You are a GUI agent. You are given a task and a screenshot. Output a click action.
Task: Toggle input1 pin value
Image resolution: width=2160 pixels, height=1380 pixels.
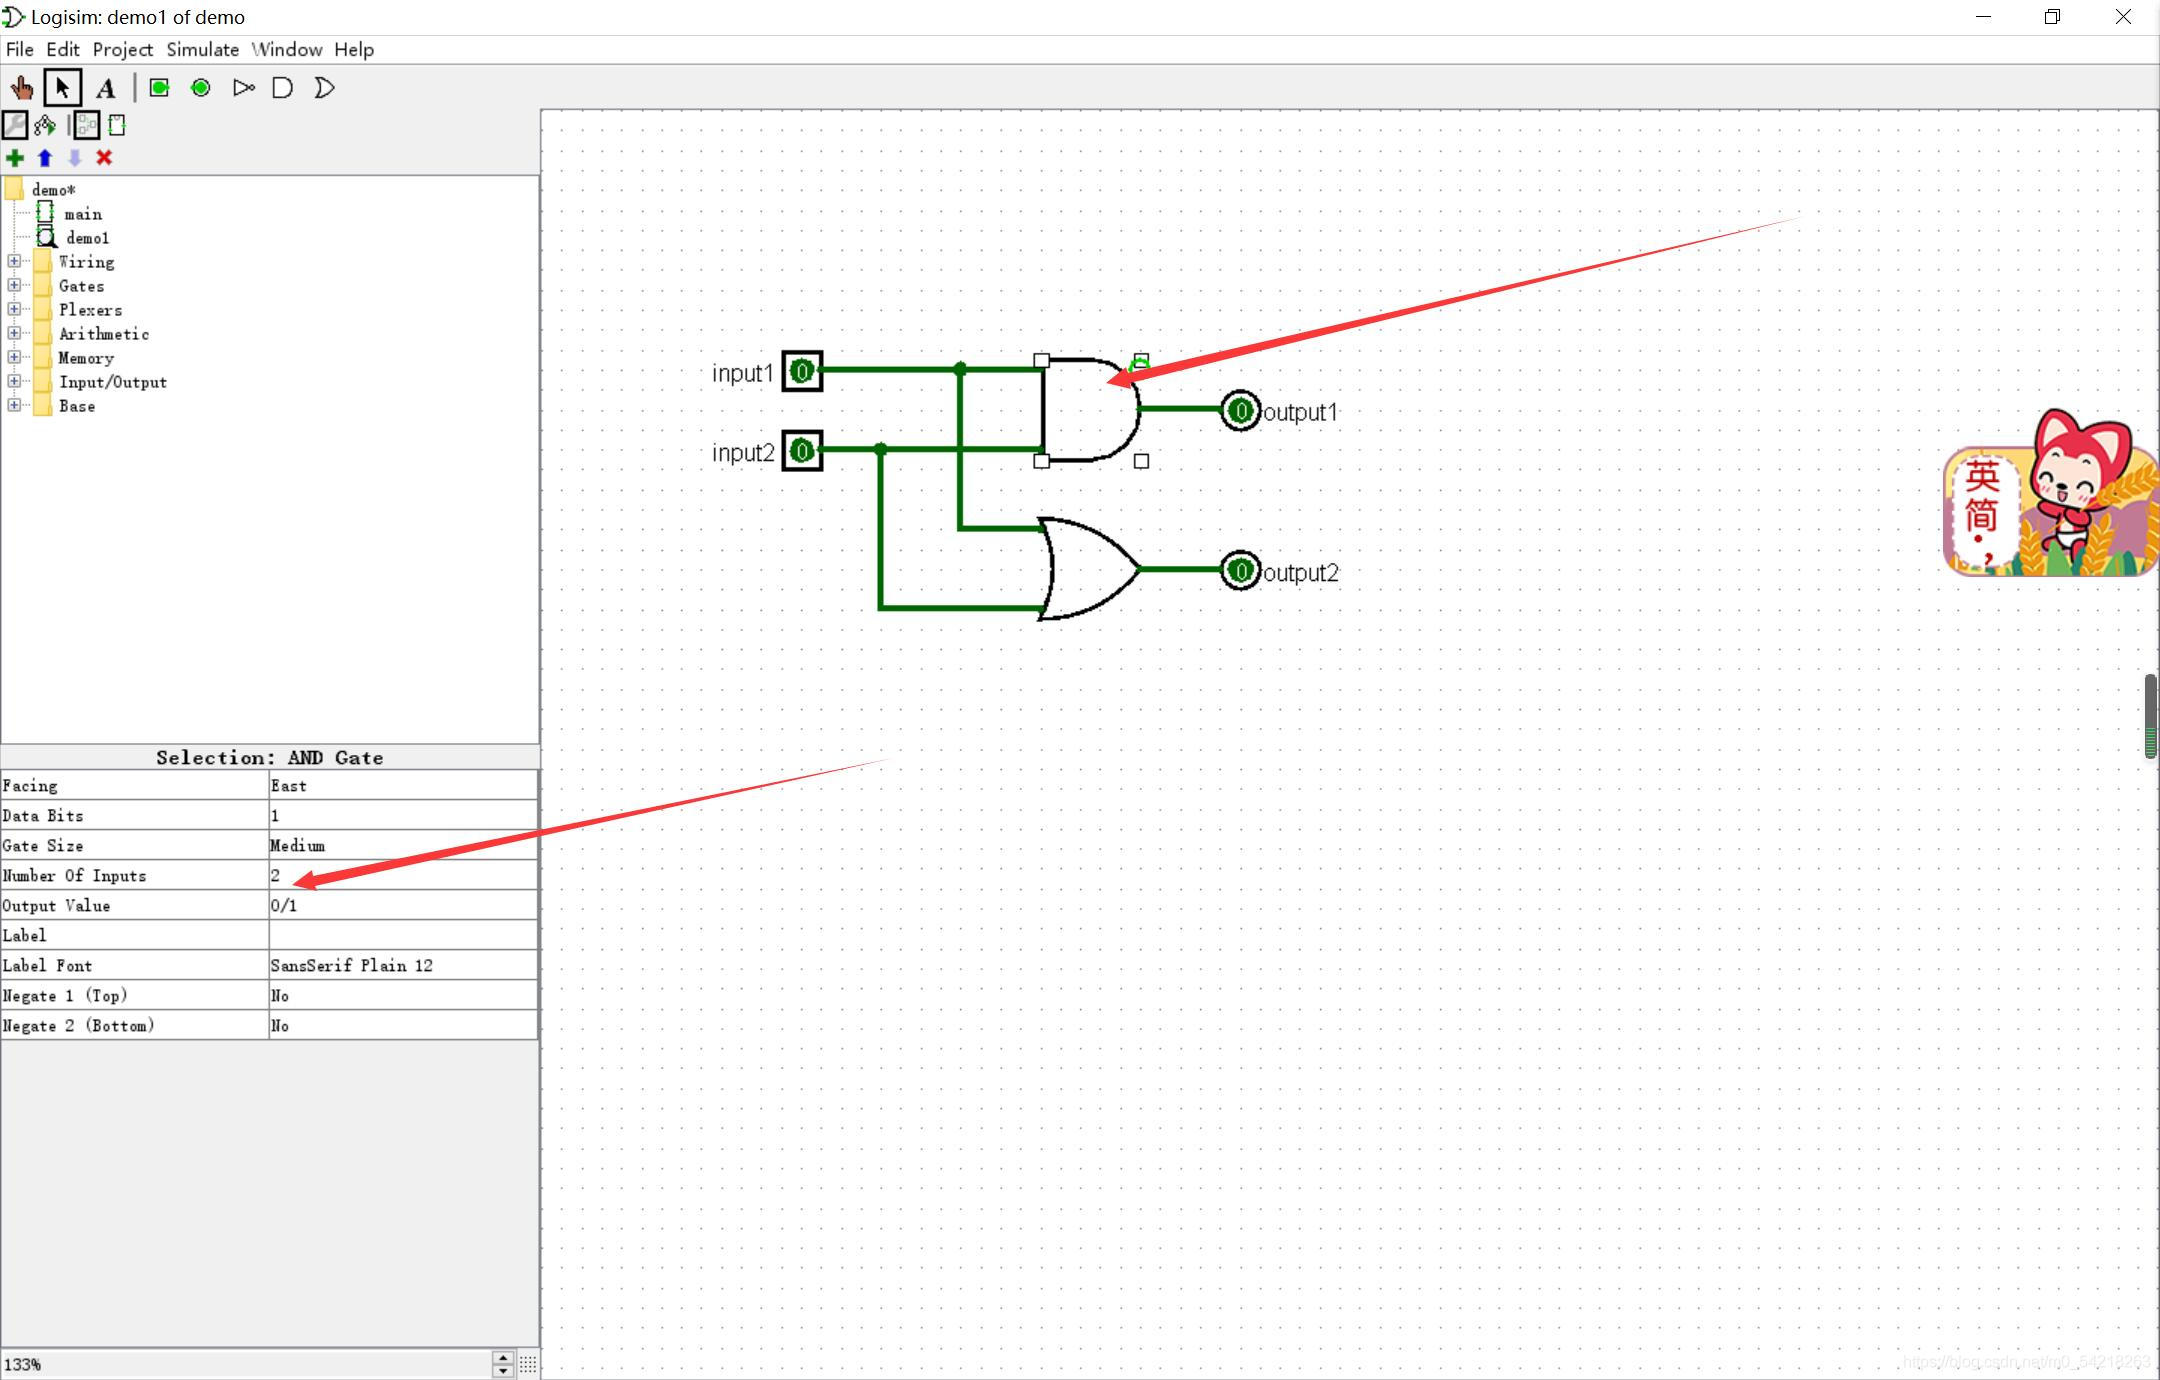(x=802, y=372)
